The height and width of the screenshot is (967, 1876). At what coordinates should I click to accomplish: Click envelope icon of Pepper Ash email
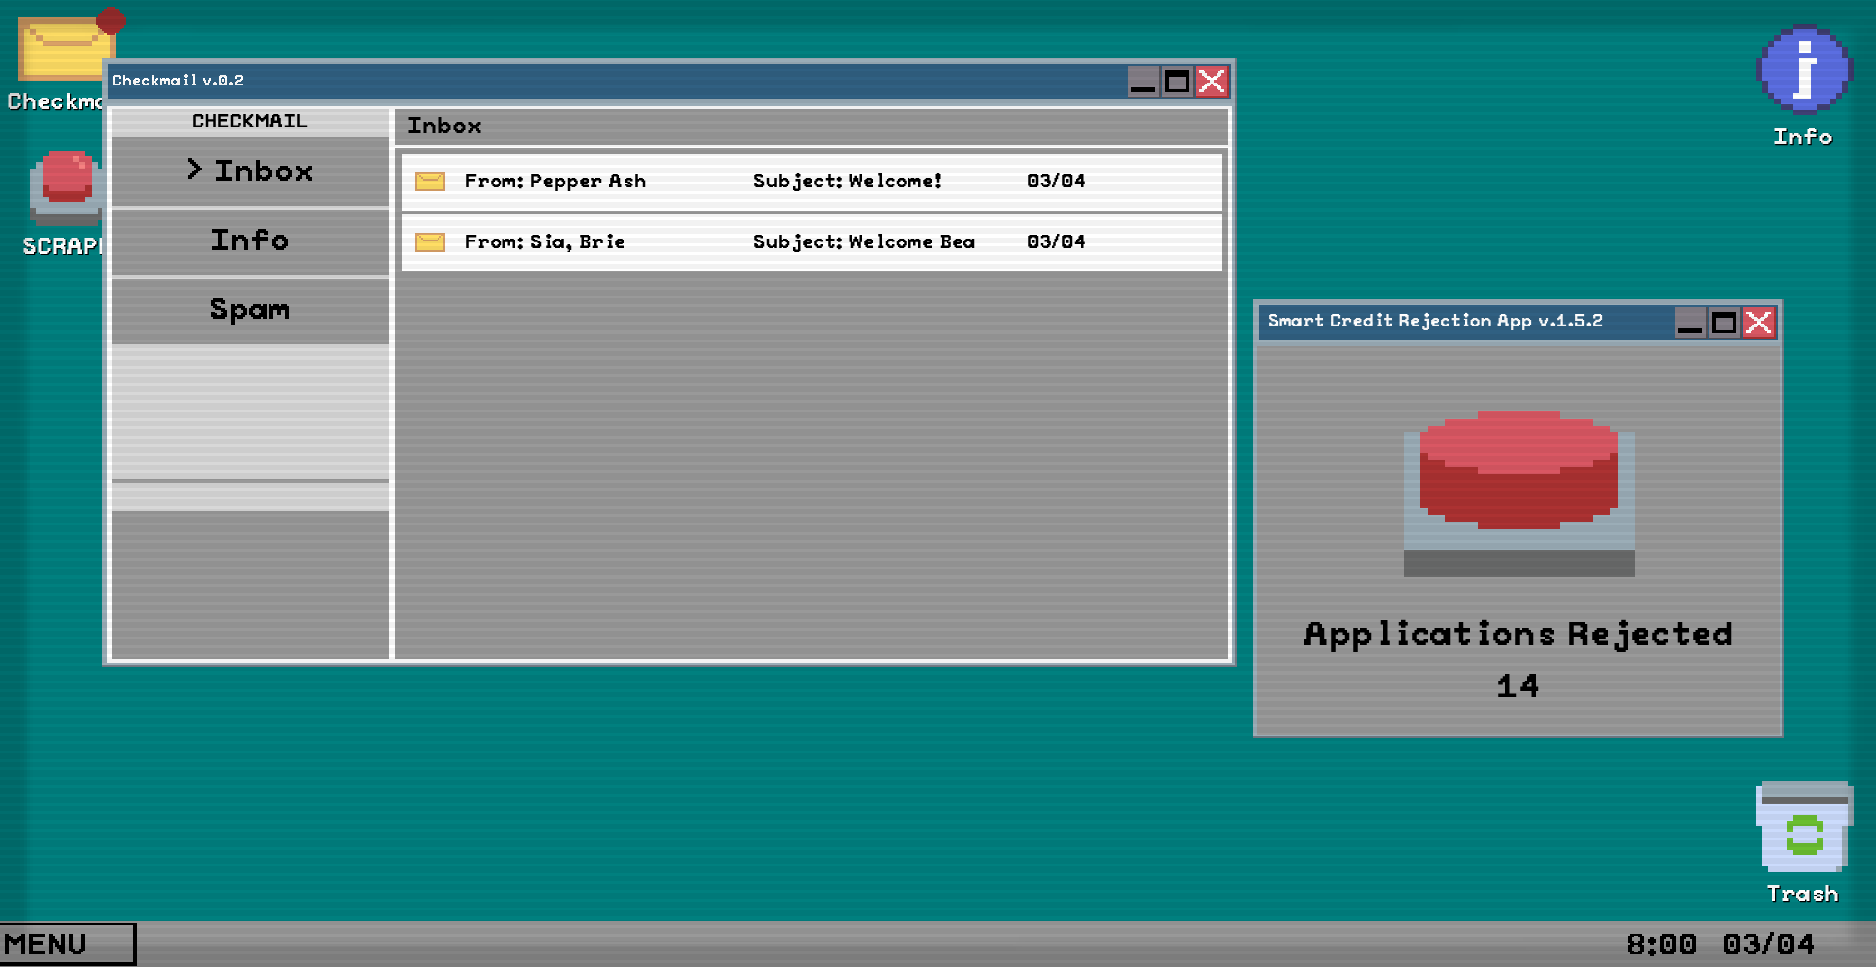pos(430,181)
